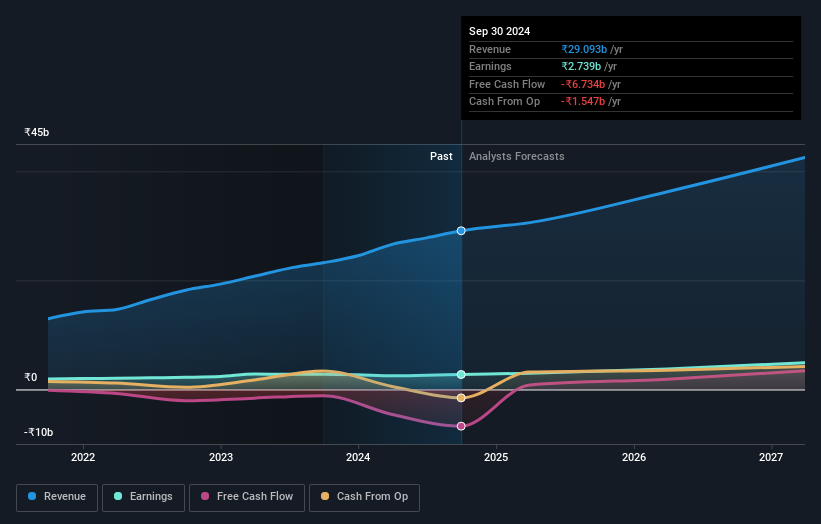Click the Cash From Op label in tooltip
821x524 pixels.
(504, 102)
